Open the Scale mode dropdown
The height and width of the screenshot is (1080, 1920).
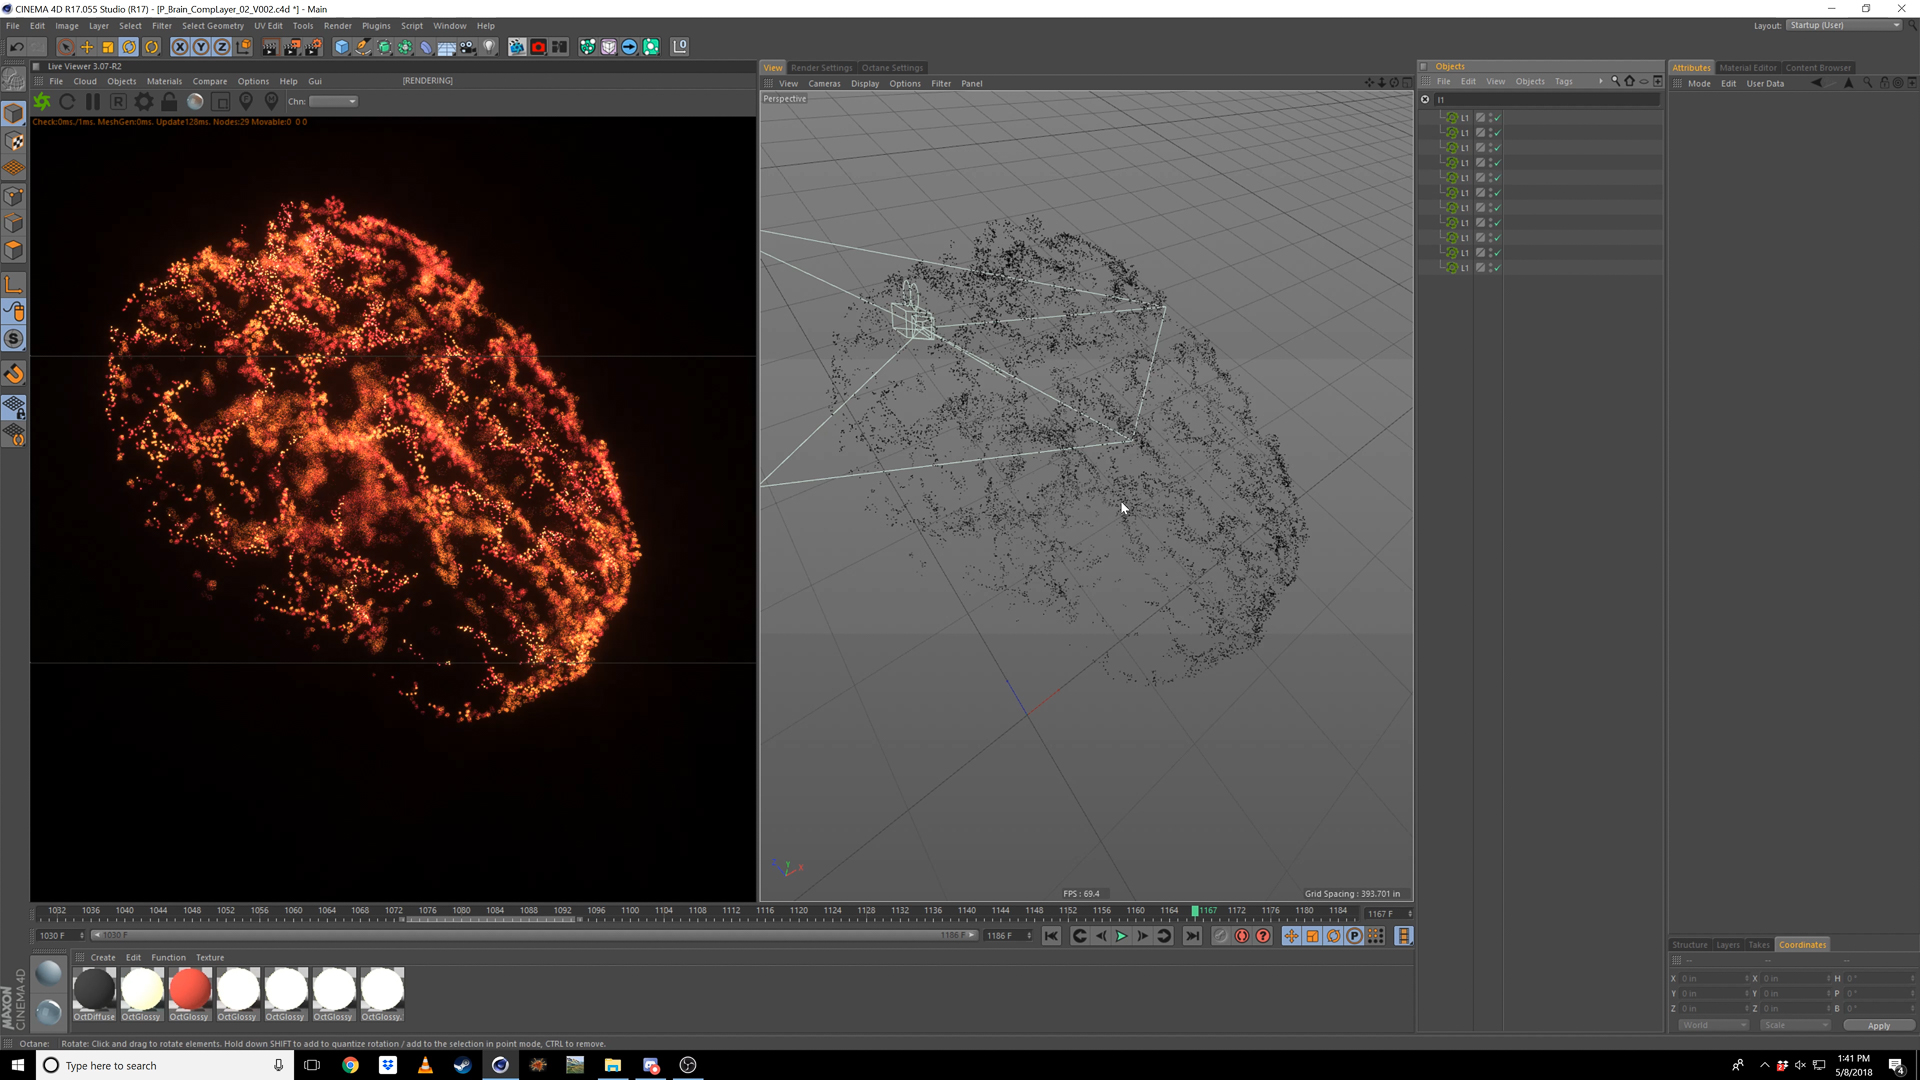tap(1795, 1025)
